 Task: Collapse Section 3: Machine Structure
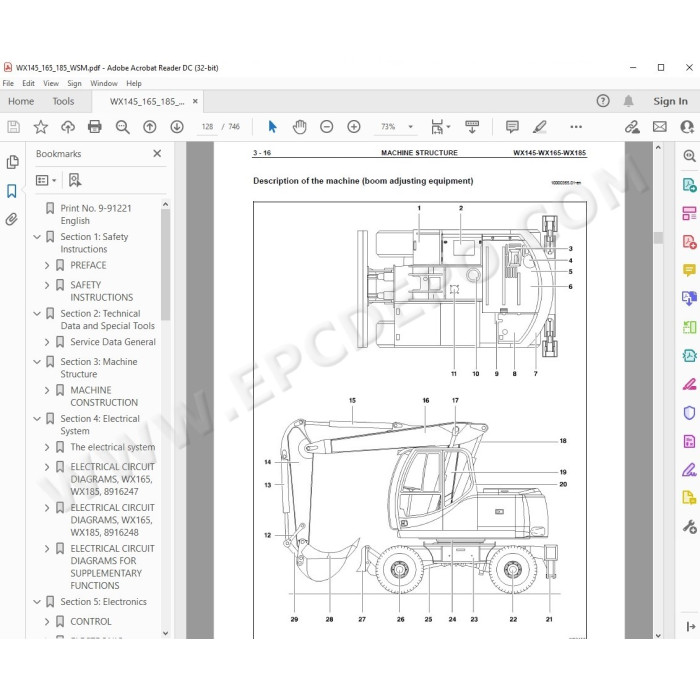click(37, 362)
